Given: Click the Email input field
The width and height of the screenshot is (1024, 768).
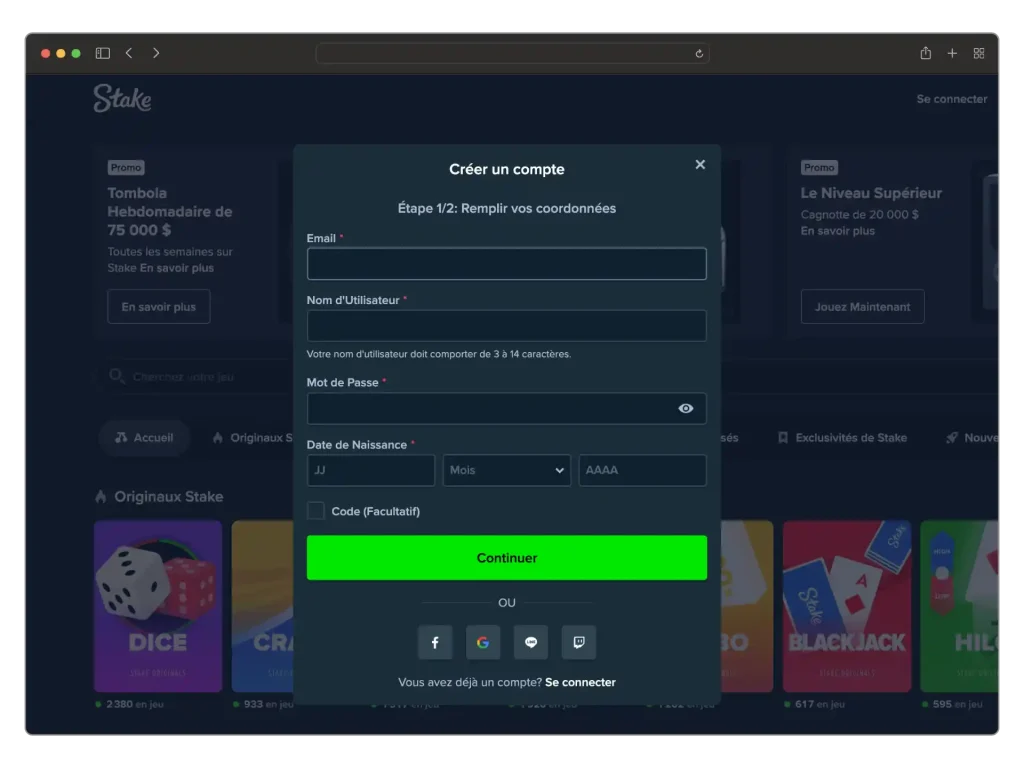Looking at the screenshot, I should (x=507, y=264).
